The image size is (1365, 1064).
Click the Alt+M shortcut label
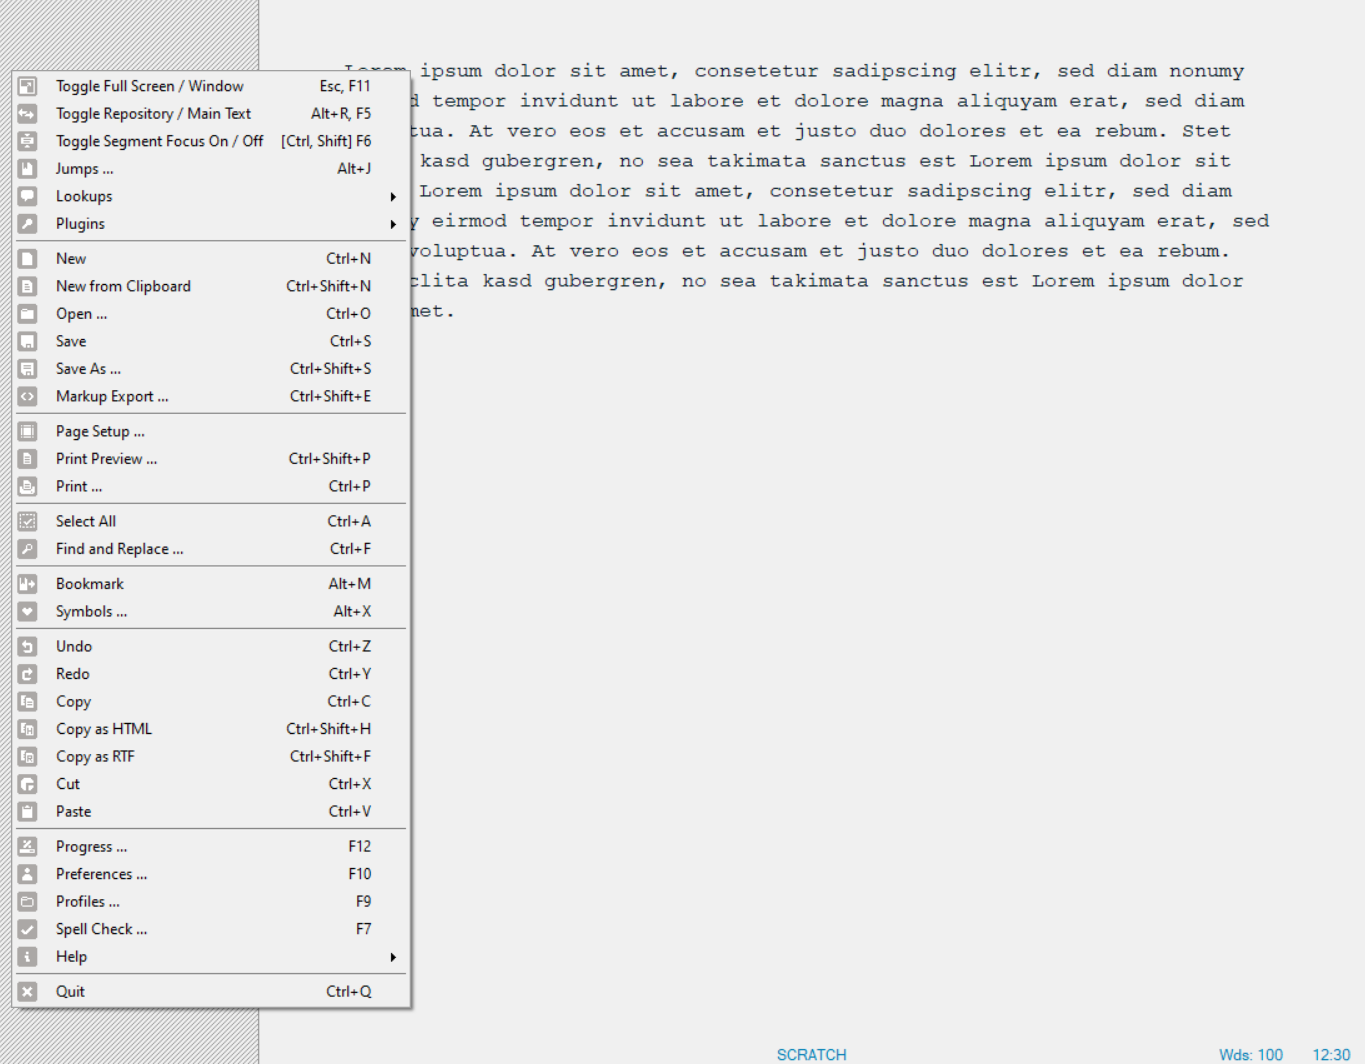pyautogui.click(x=350, y=584)
